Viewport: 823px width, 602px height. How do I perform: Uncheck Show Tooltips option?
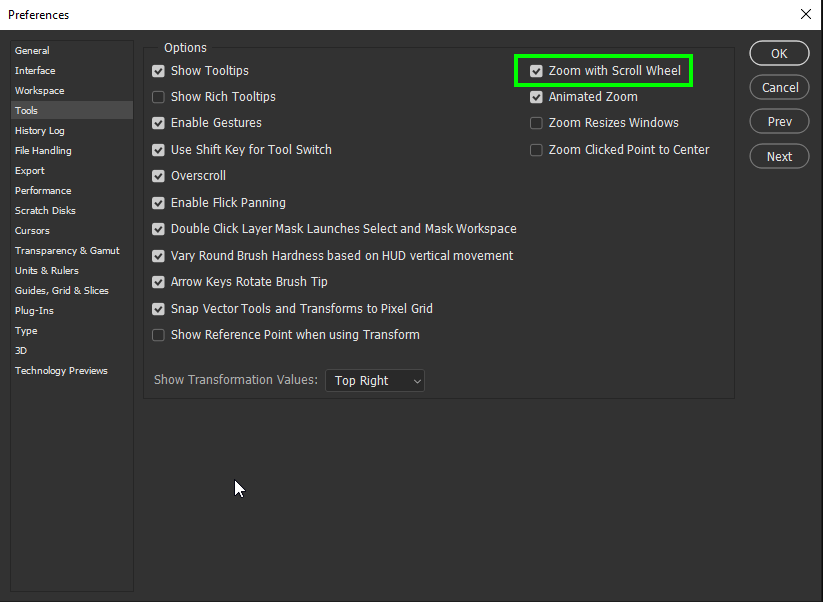coord(158,71)
